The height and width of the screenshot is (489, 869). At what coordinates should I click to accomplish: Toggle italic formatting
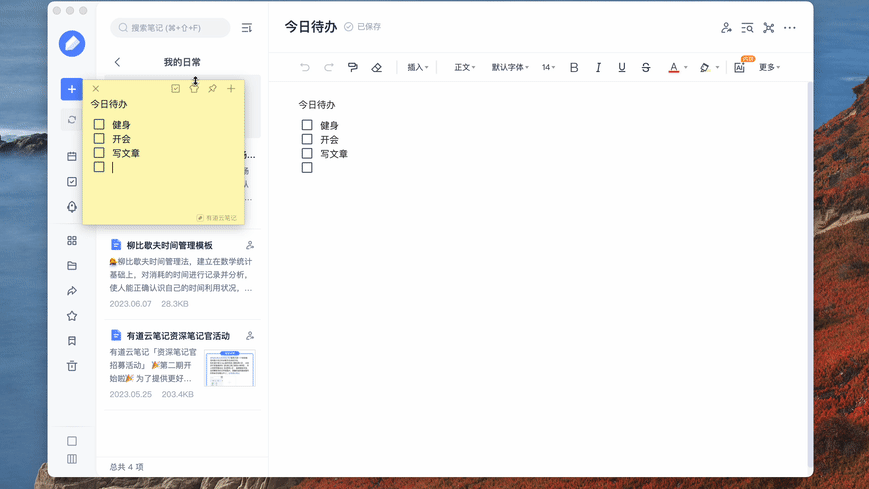pyautogui.click(x=598, y=67)
